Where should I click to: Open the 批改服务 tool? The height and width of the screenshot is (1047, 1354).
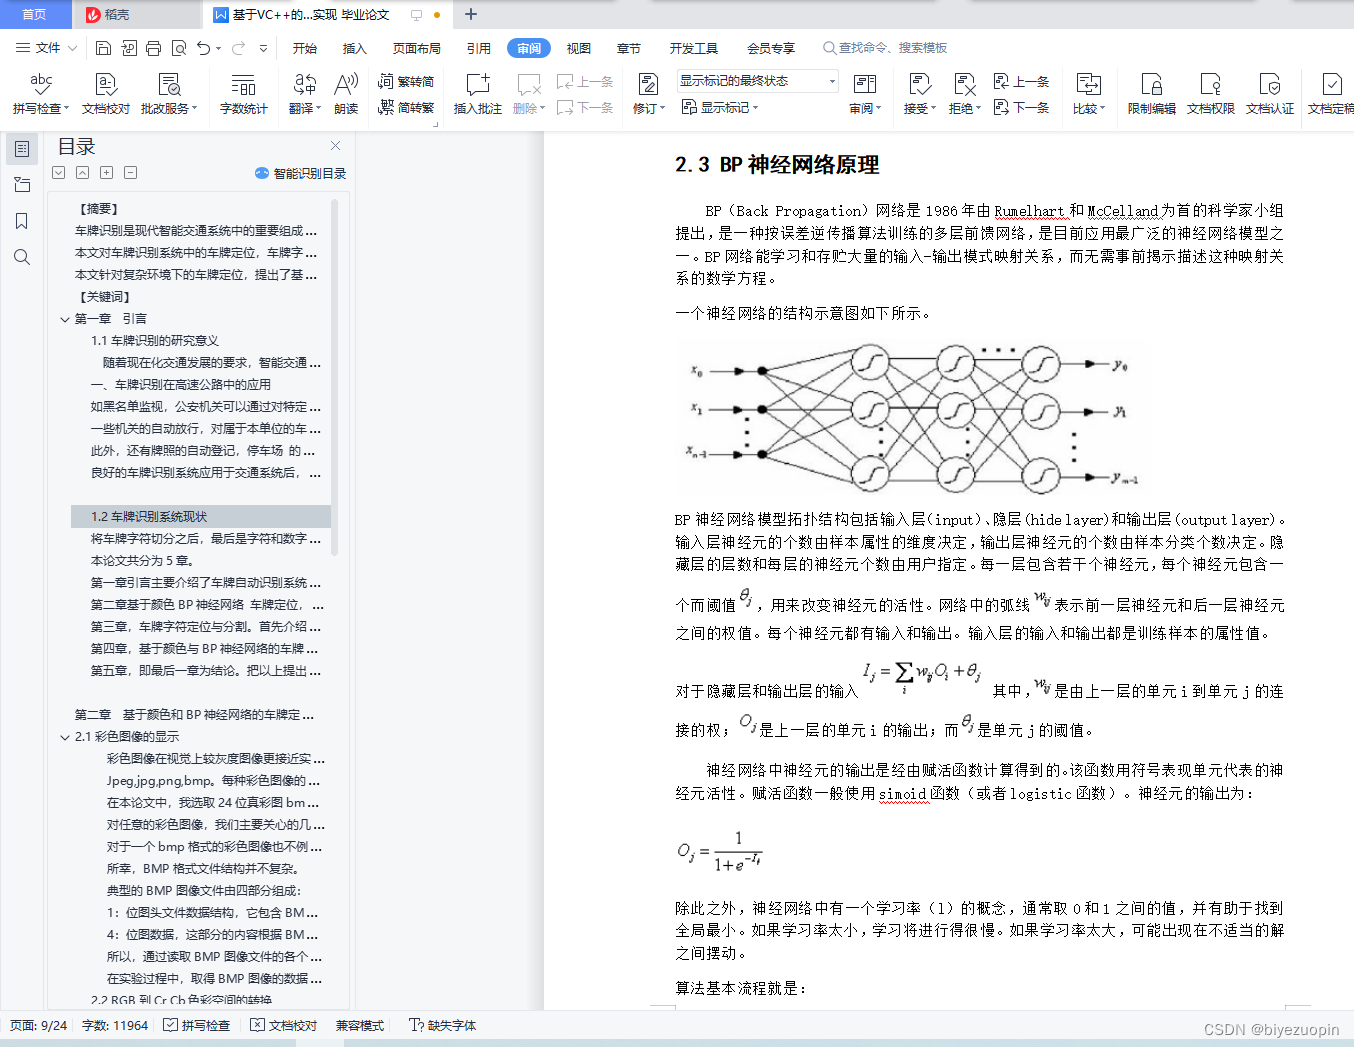[169, 93]
